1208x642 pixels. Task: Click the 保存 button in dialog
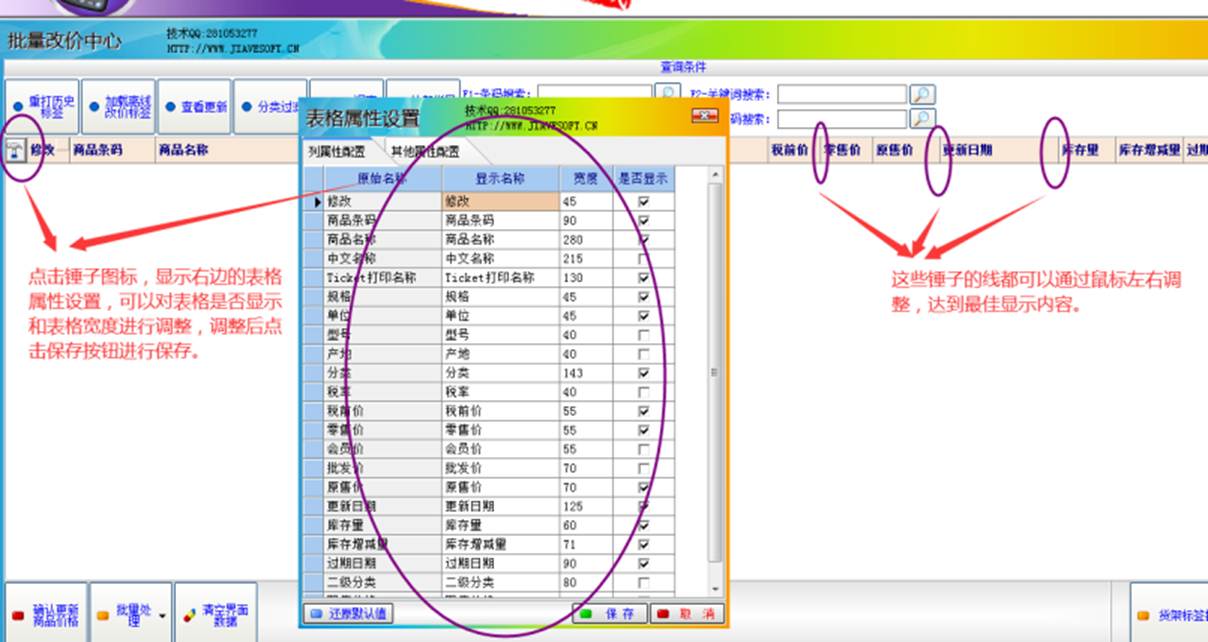(609, 614)
